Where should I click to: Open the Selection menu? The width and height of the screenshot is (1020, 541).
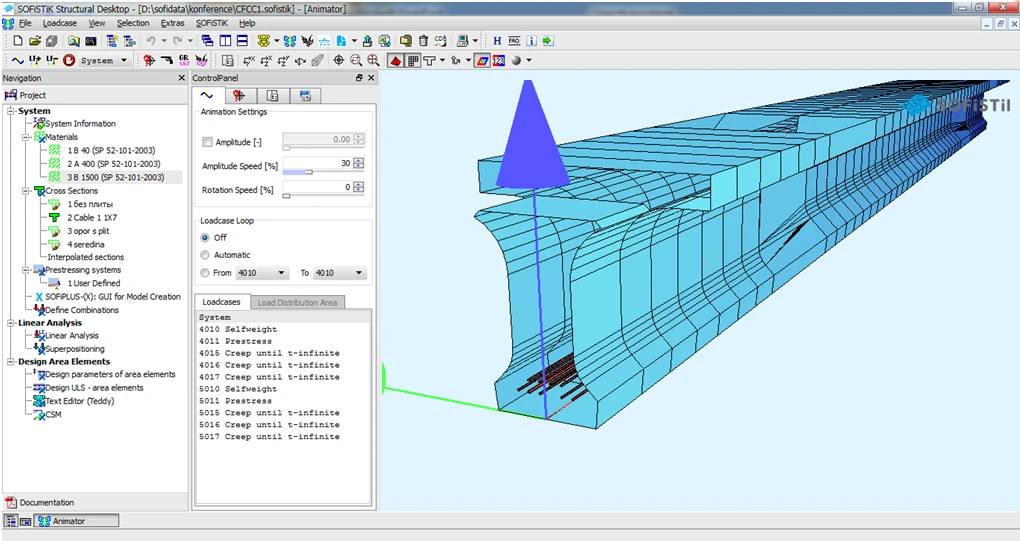[x=133, y=23]
